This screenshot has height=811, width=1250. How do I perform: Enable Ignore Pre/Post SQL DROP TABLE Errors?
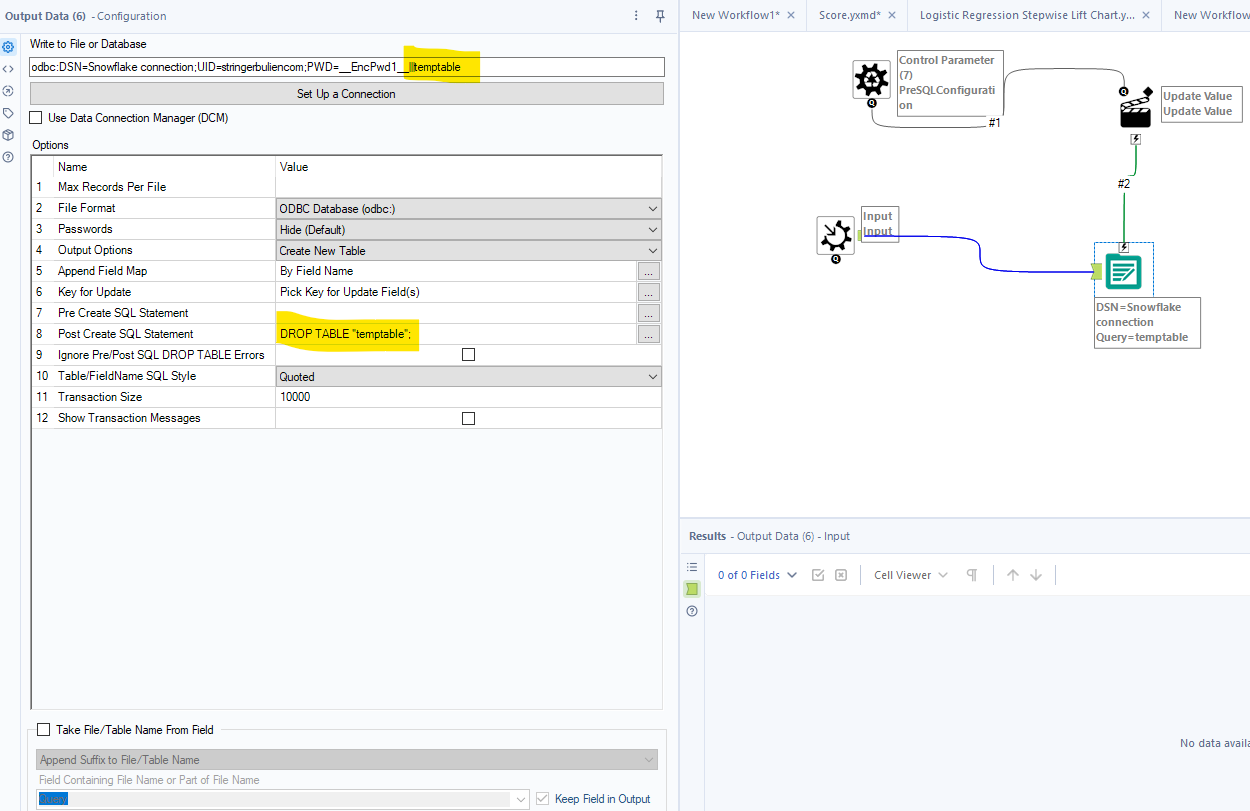[468, 354]
